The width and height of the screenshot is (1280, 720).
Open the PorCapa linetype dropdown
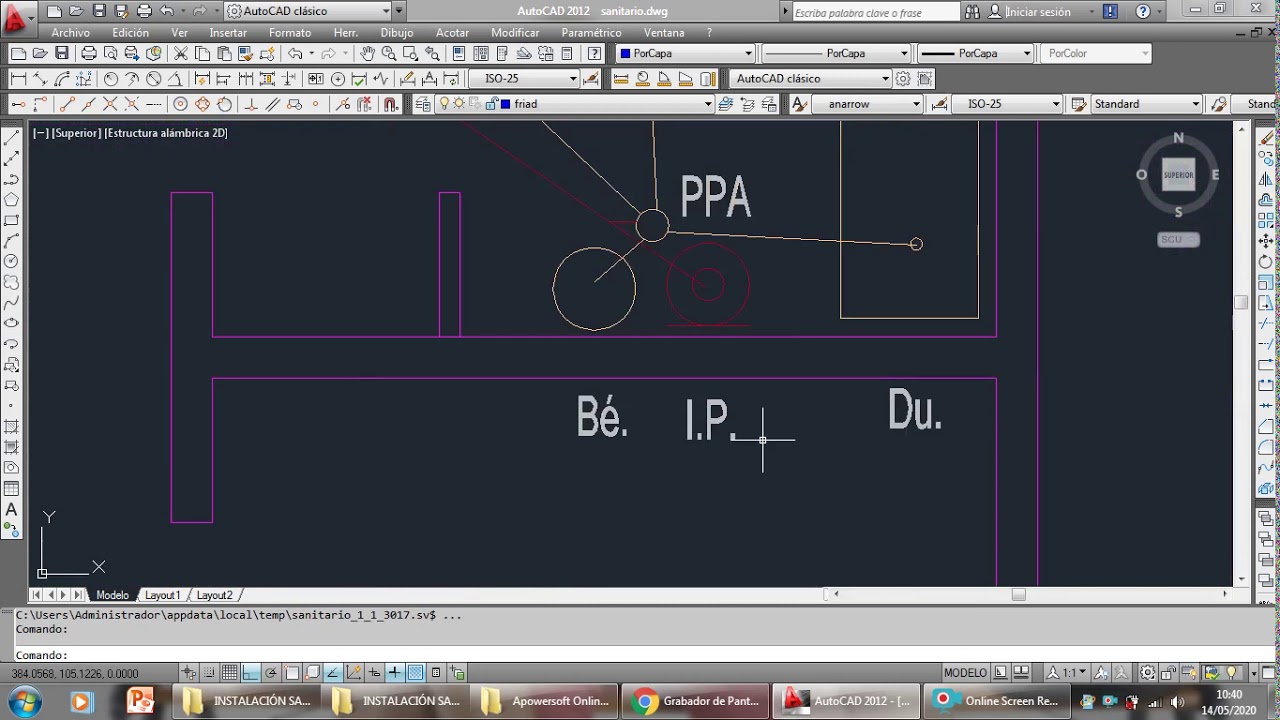pyautogui.click(x=836, y=53)
